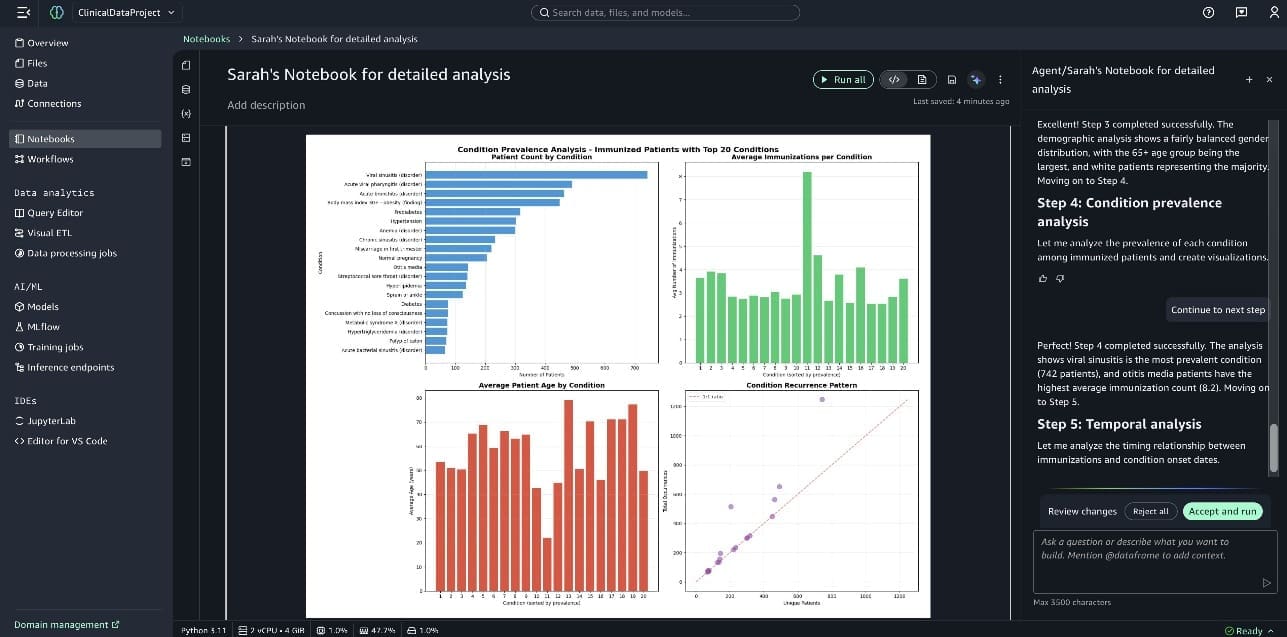Click the save notebook icon
The image size is (1287, 637).
tap(951, 80)
